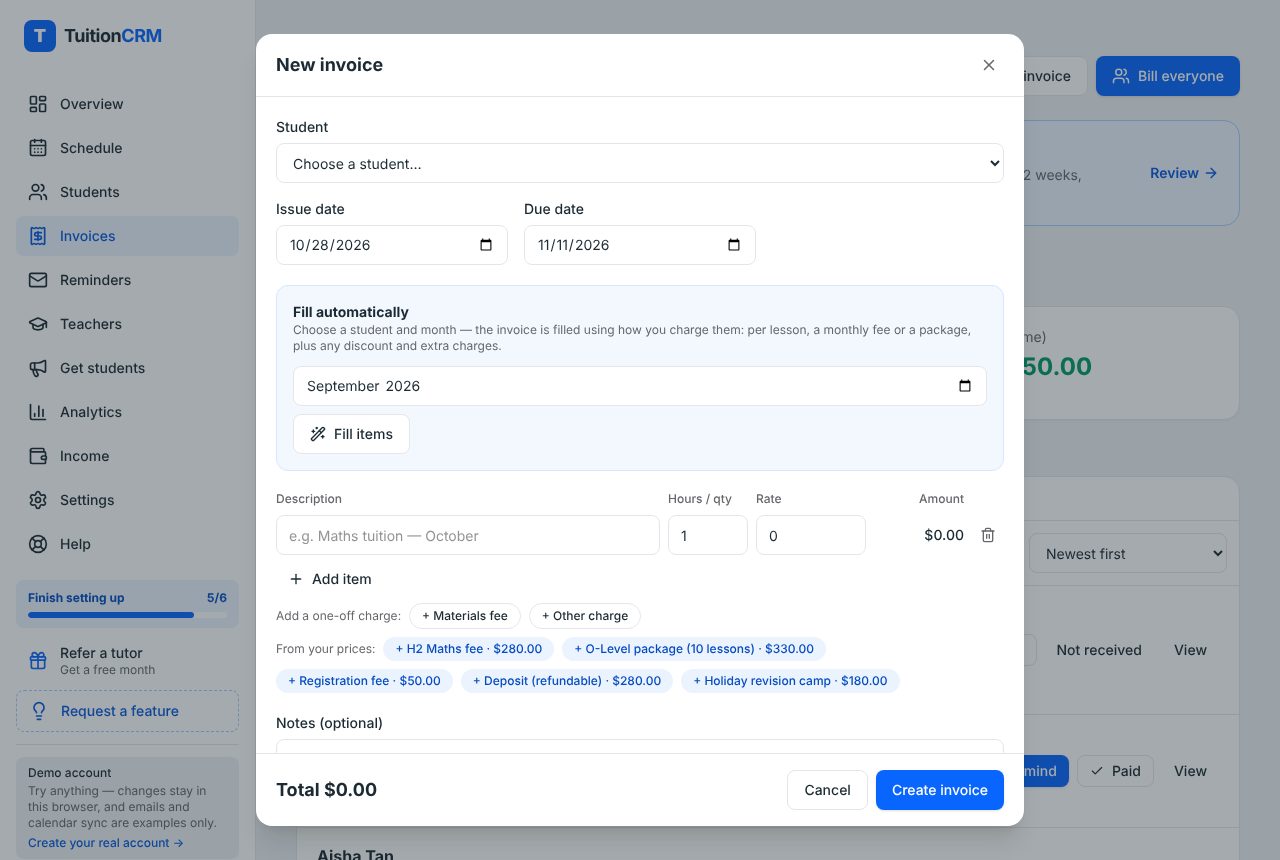Click the $0.00 line Amount value

click(x=944, y=535)
